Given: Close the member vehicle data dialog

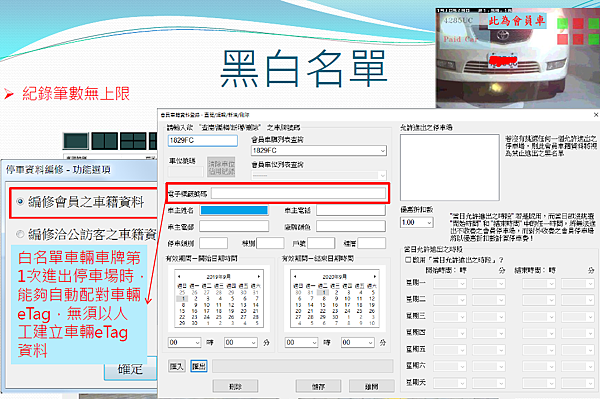Looking at the screenshot, I should (x=596, y=114).
